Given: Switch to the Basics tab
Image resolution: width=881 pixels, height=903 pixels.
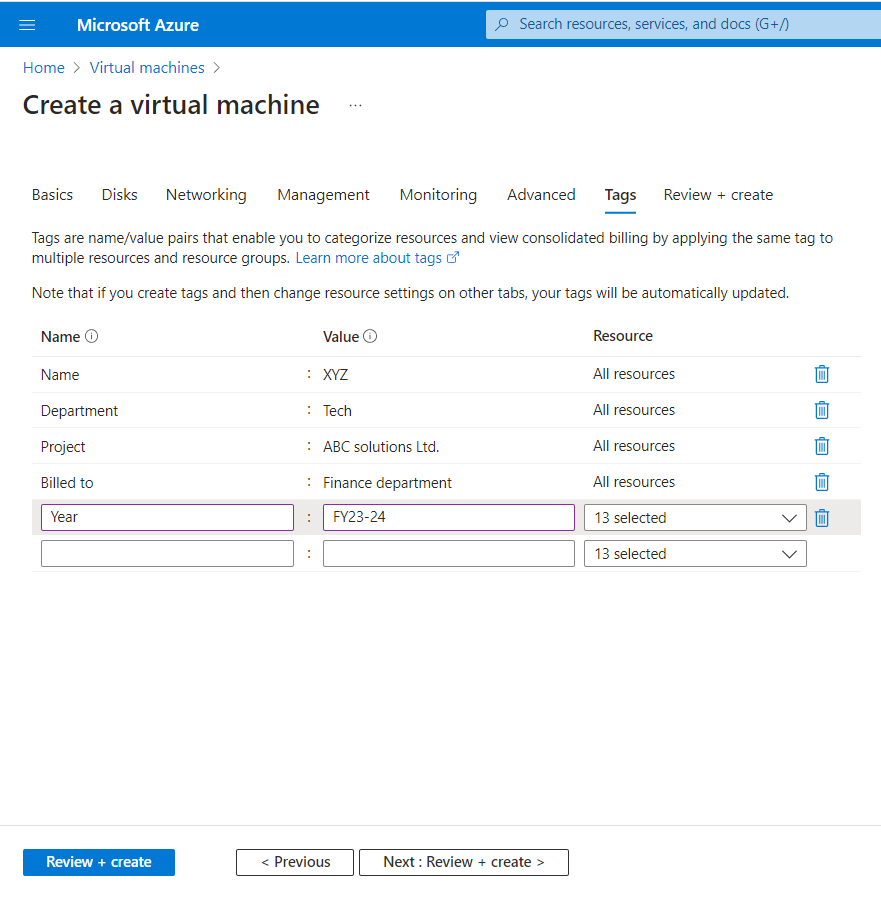Looking at the screenshot, I should (52, 195).
